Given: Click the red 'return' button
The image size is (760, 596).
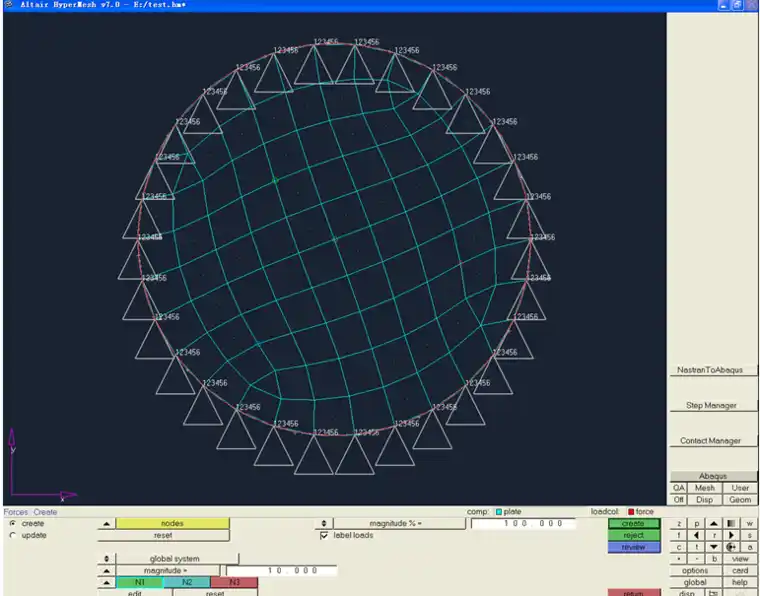Looking at the screenshot, I should [634, 593].
